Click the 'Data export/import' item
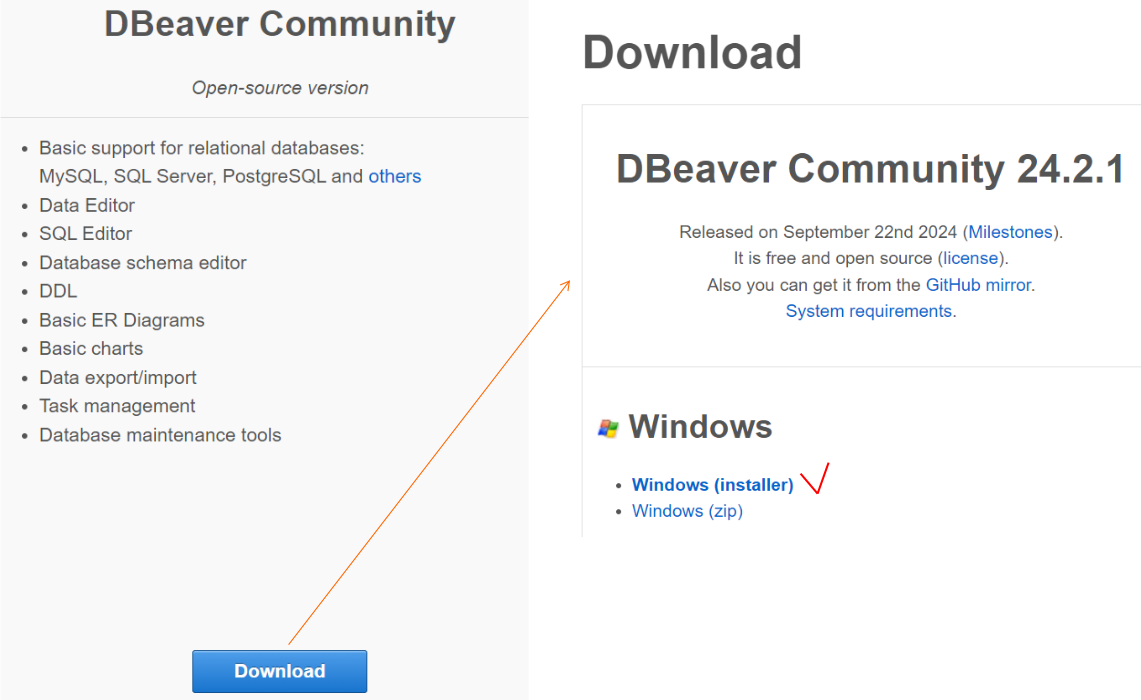 [118, 378]
